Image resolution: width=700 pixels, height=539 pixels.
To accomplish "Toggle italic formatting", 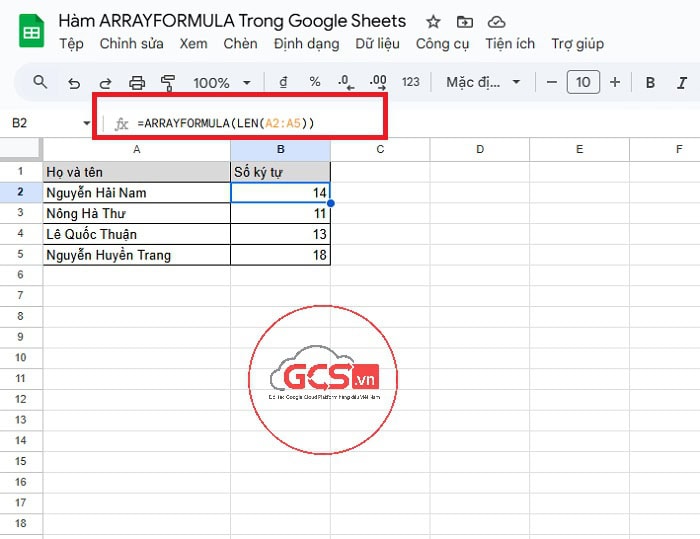I will point(682,83).
